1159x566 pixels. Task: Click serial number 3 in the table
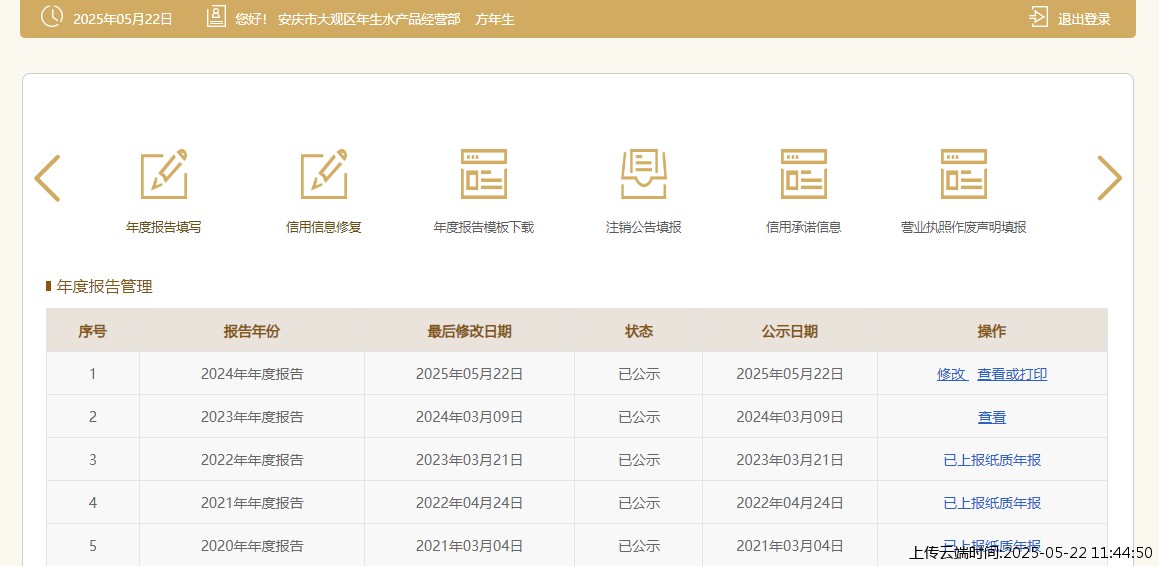[92, 460]
